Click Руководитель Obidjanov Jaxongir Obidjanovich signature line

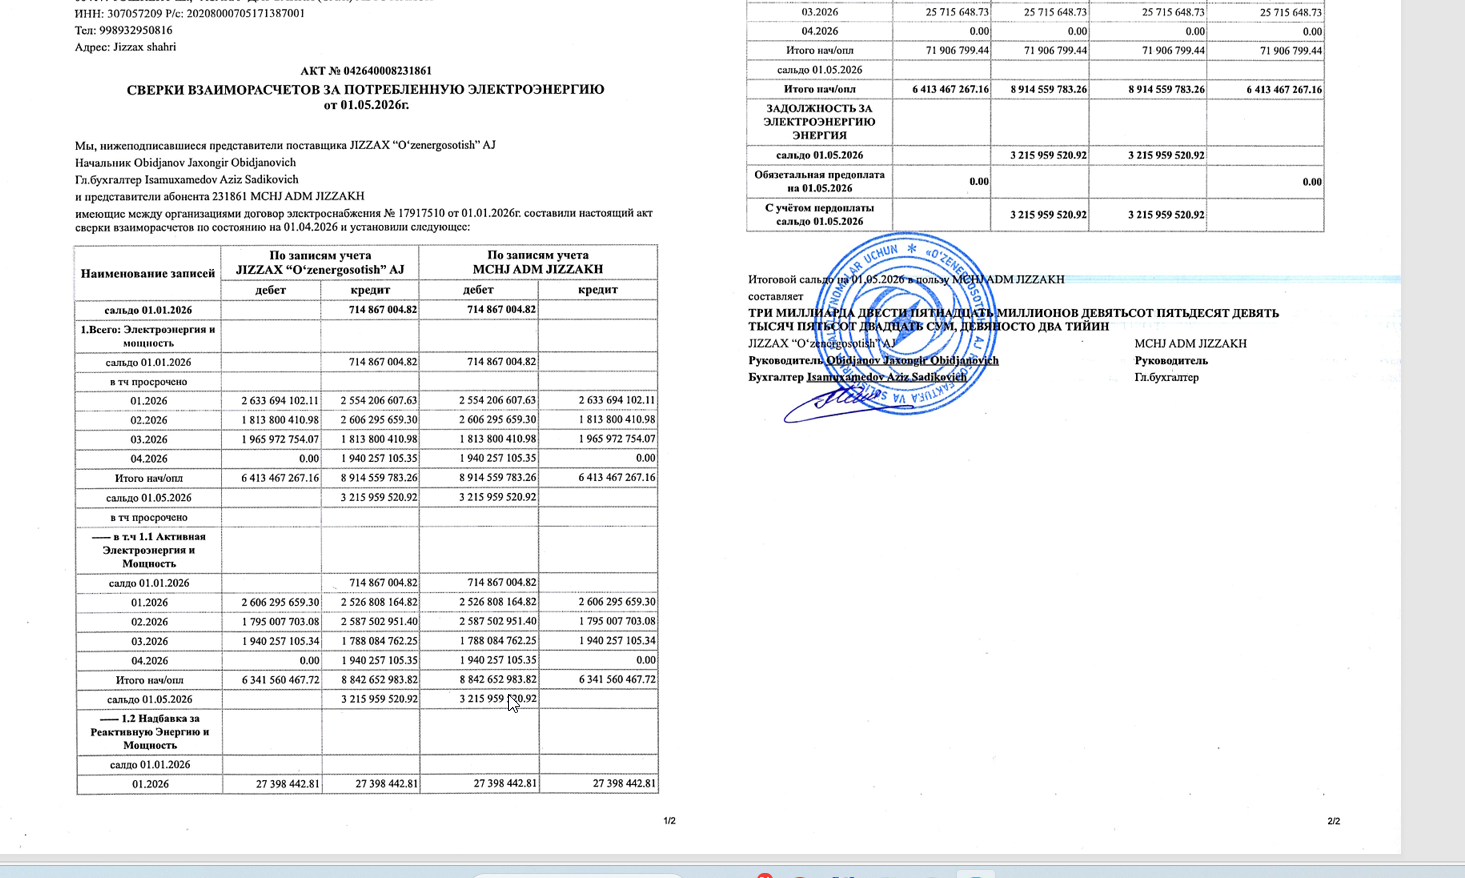(x=873, y=361)
